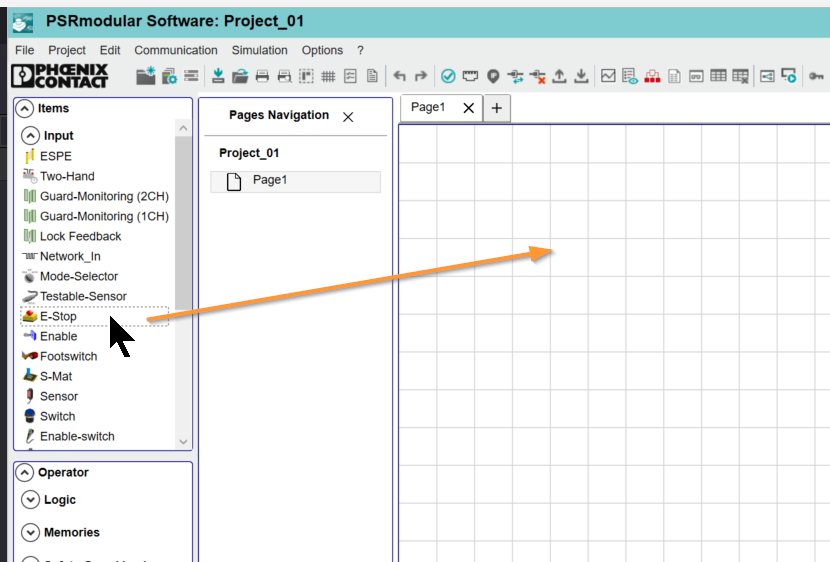The width and height of the screenshot is (830, 562).
Task: Click the list with eye monitor icon
Action: click(630, 76)
